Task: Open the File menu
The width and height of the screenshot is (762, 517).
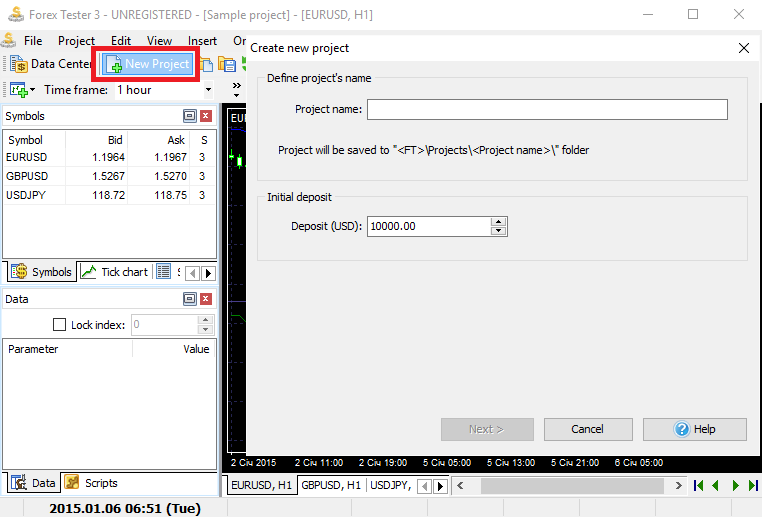Action: pos(33,41)
